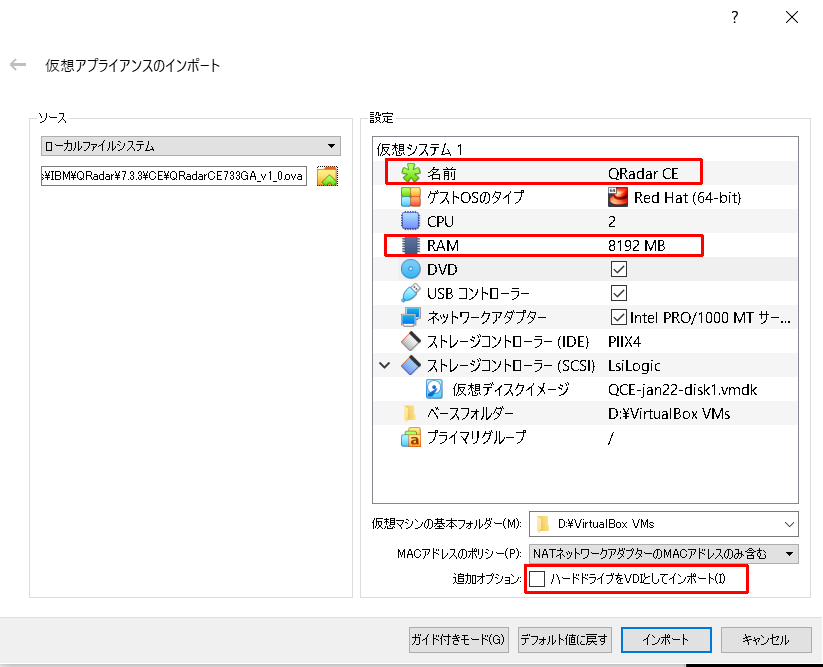
Task: Click the 8192 MB RAM value
Action: (636, 245)
